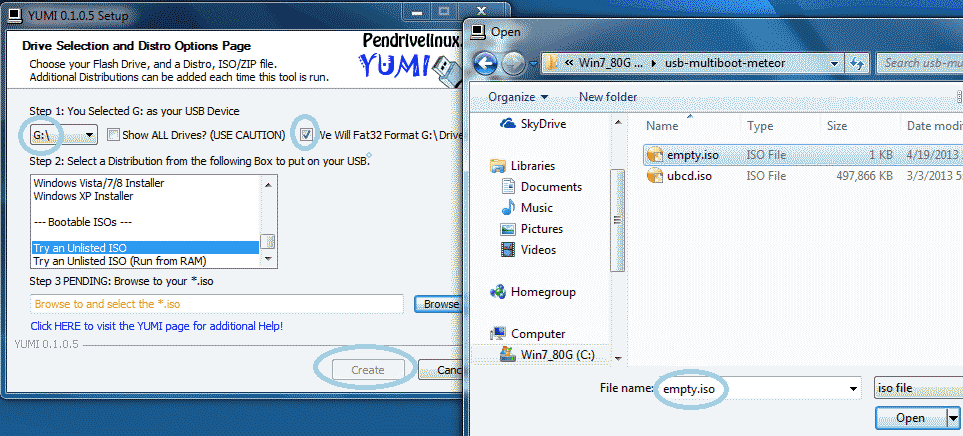Viewport: 963px width, 436px height.
Task: Open SkyDrive in the navigation pane
Action: pyautogui.click(x=544, y=124)
